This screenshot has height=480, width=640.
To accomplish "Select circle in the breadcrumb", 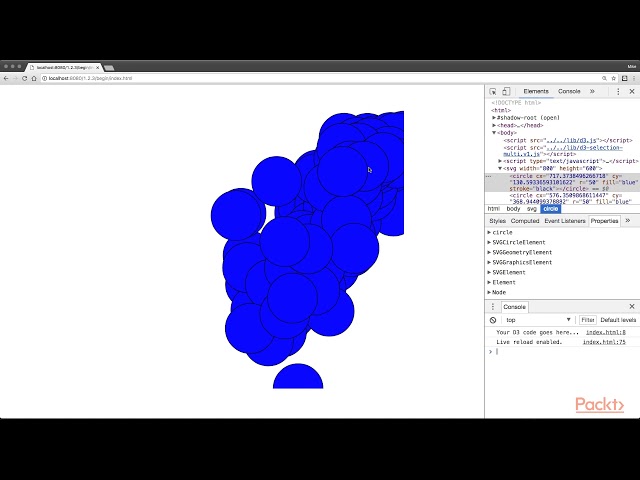I will pos(551,209).
